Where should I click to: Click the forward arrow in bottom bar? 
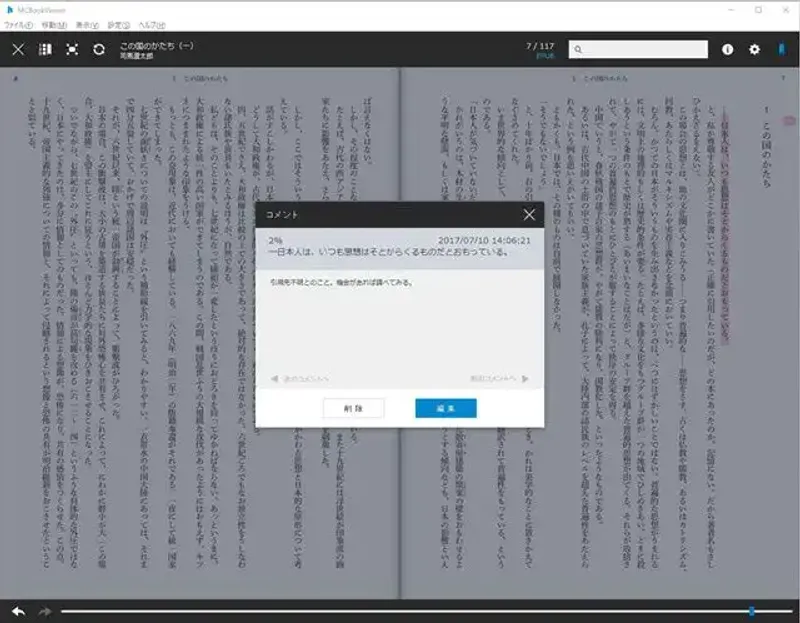coord(44,611)
